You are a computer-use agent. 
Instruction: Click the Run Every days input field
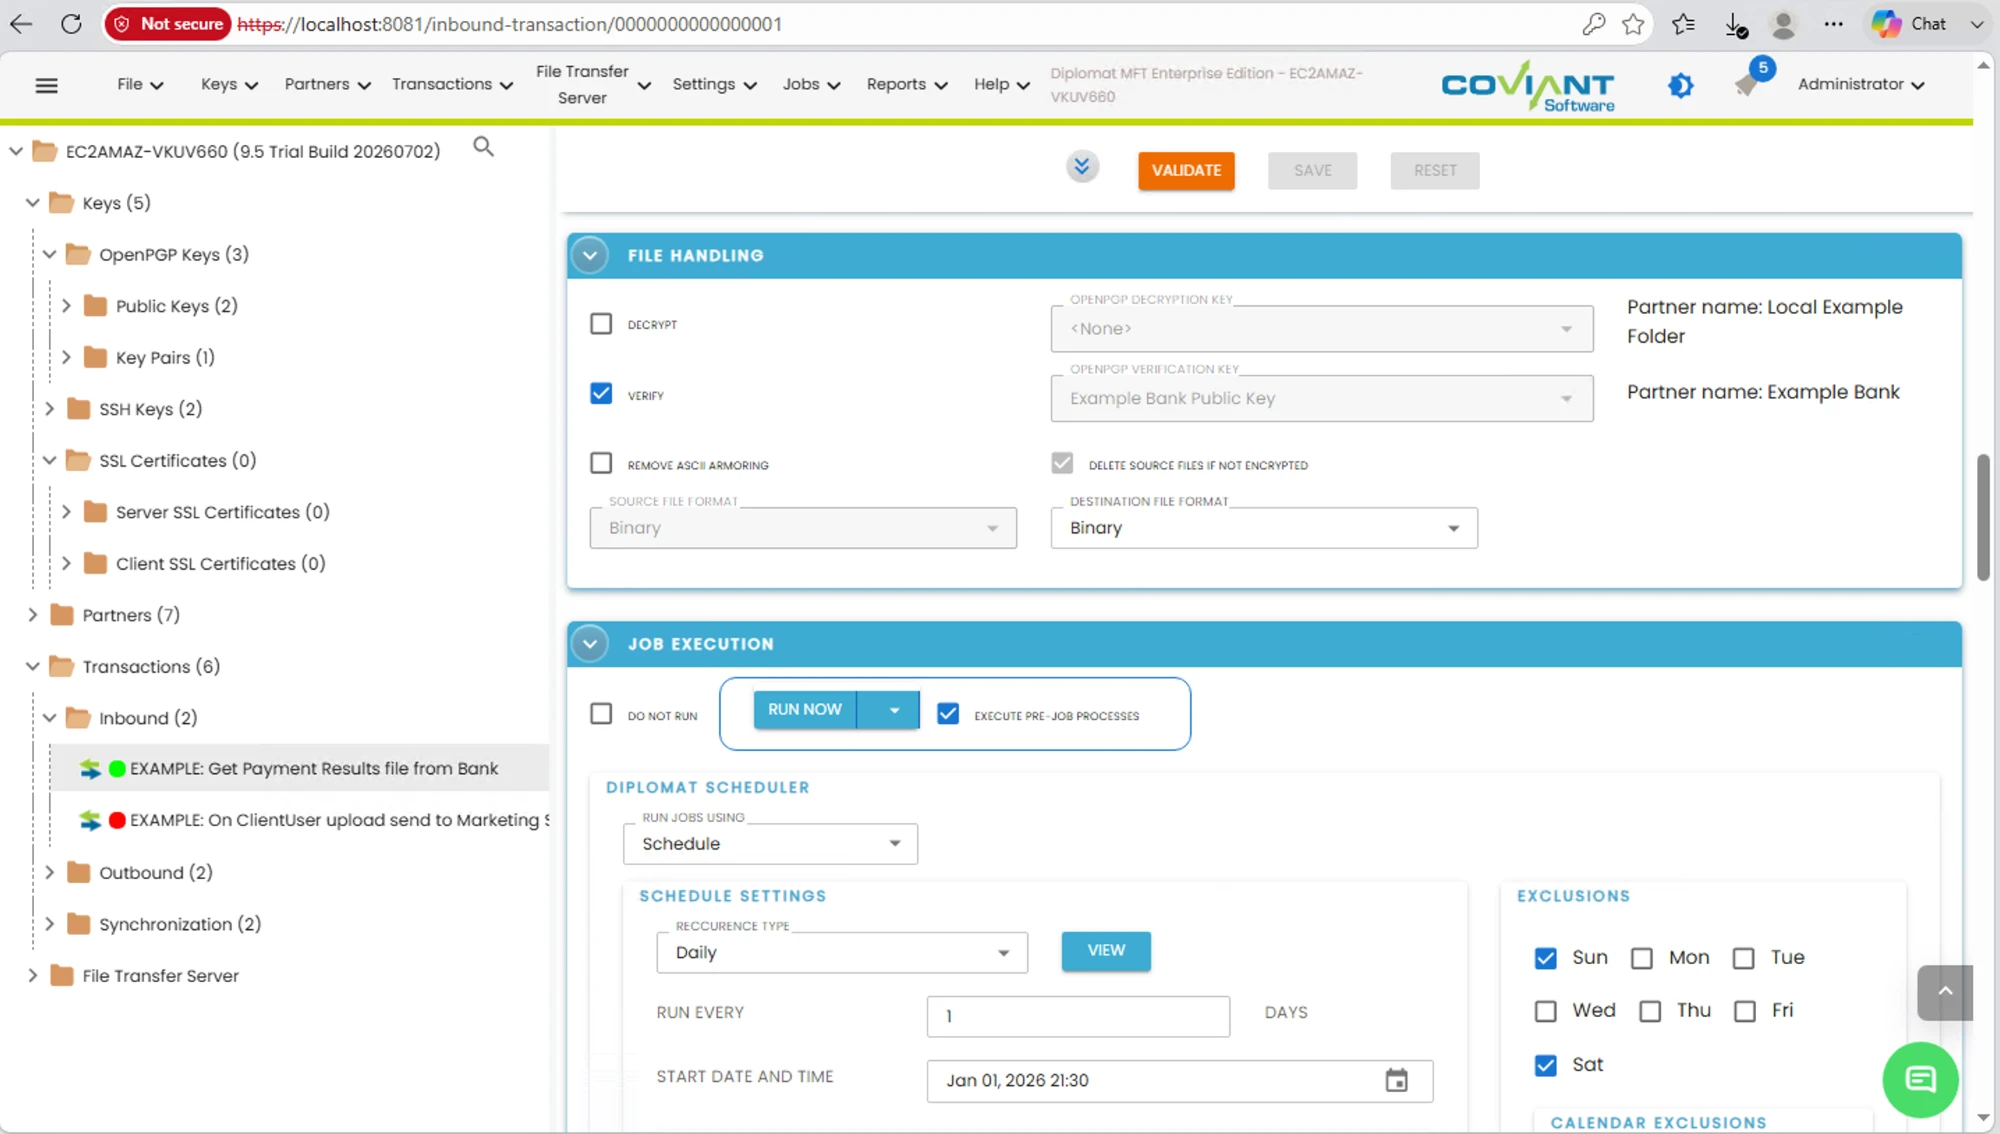tap(1078, 1016)
